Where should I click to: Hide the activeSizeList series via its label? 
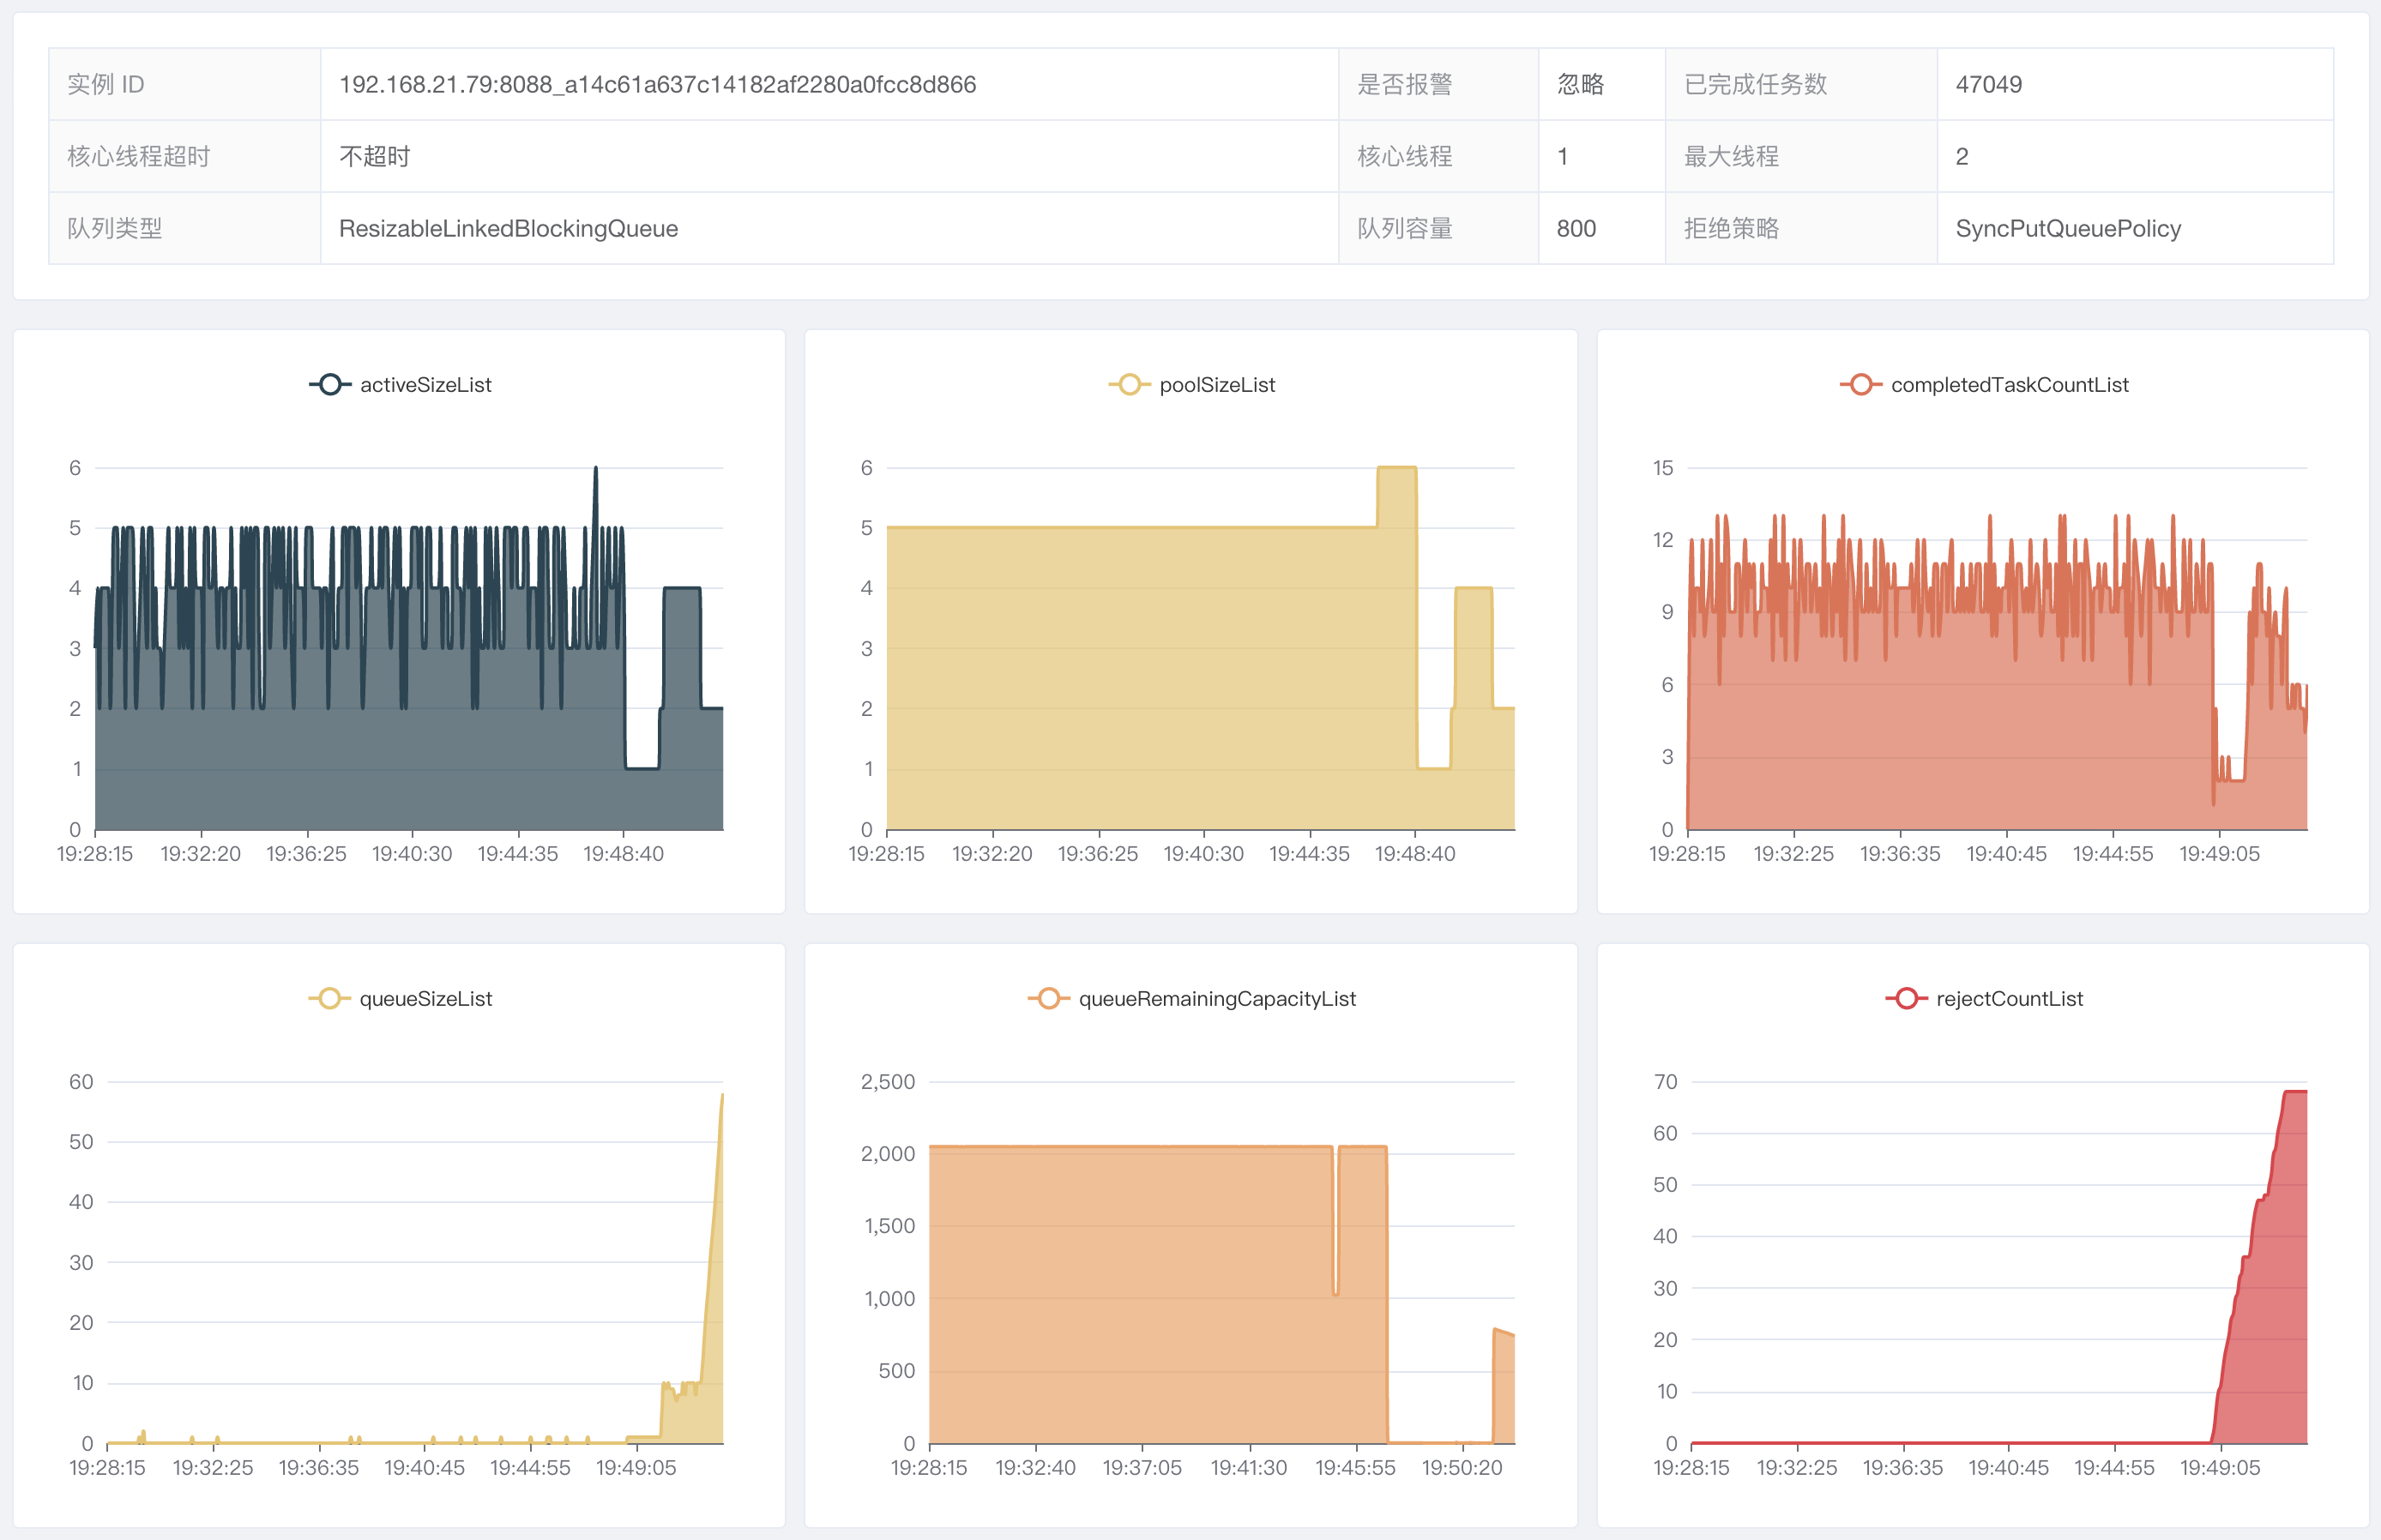pyautogui.click(x=426, y=385)
